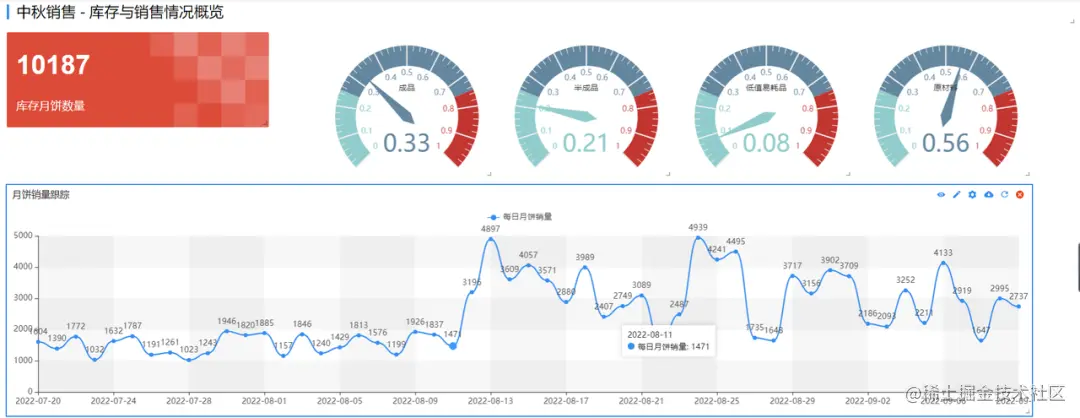1080x418 pixels.
Task: Click the data point labeled 1946
Action: click(x=227, y=331)
